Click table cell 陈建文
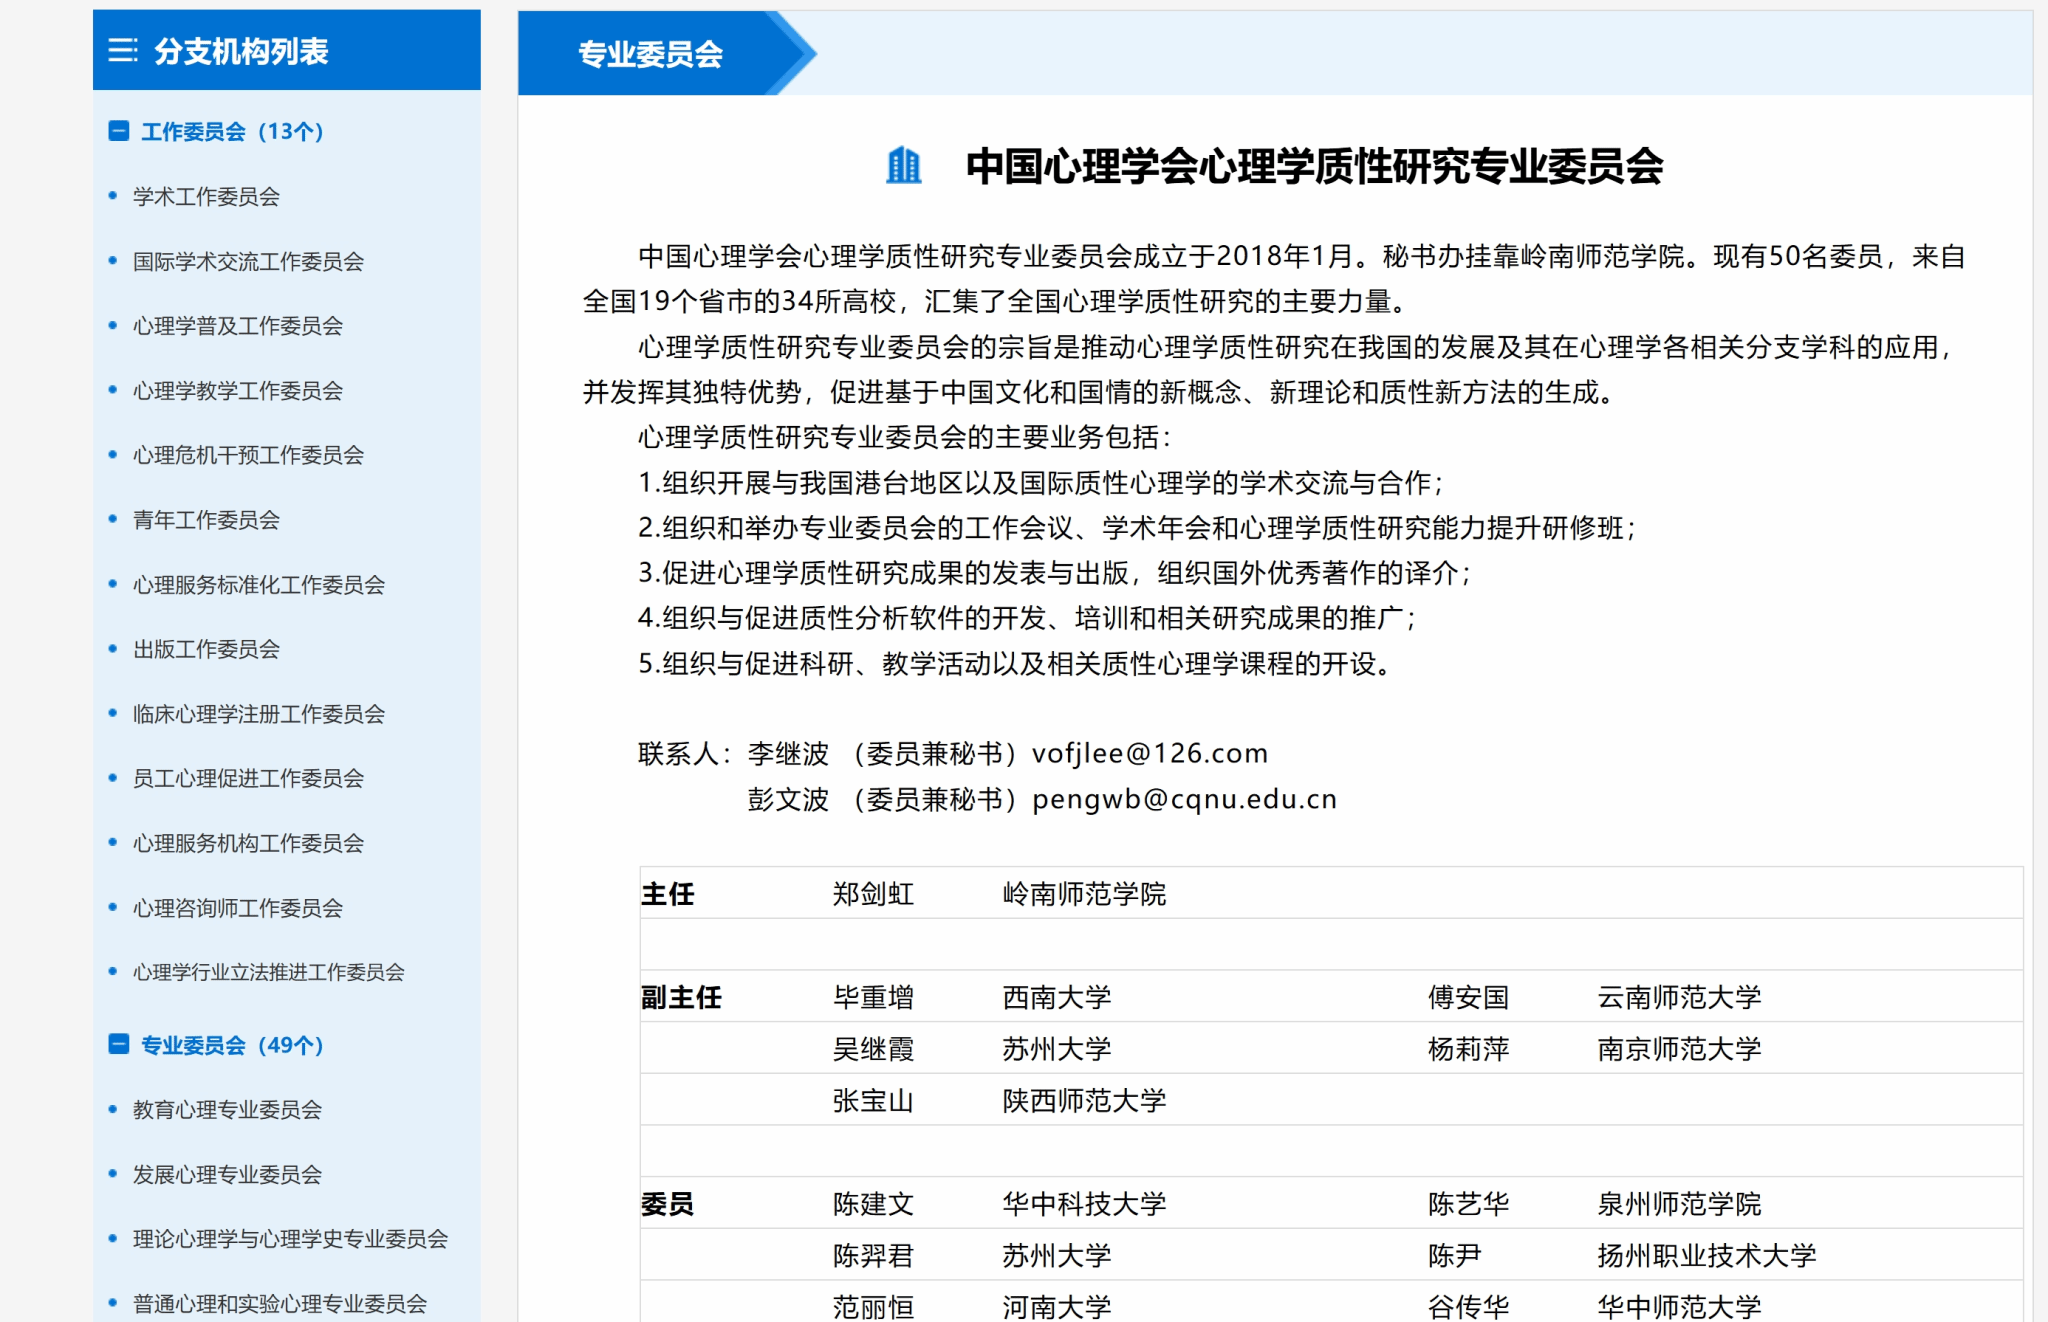 (873, 1203)
